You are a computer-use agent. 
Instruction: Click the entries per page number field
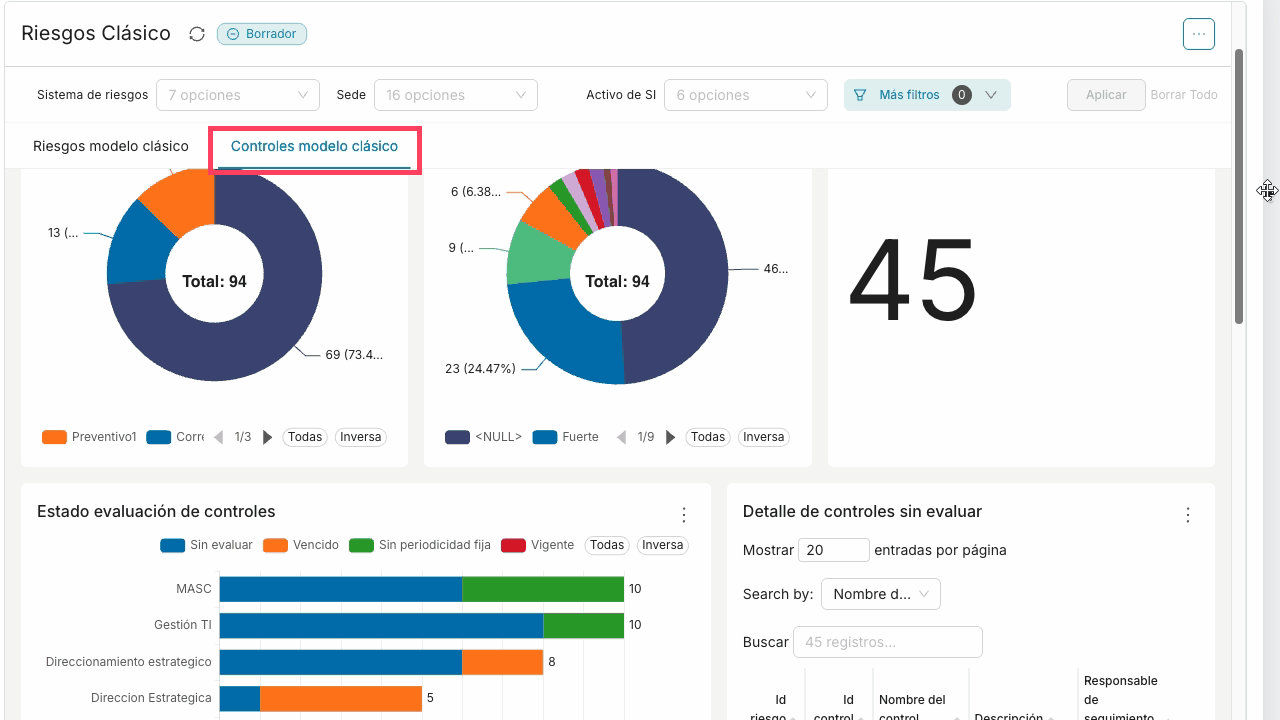point(834,550)
